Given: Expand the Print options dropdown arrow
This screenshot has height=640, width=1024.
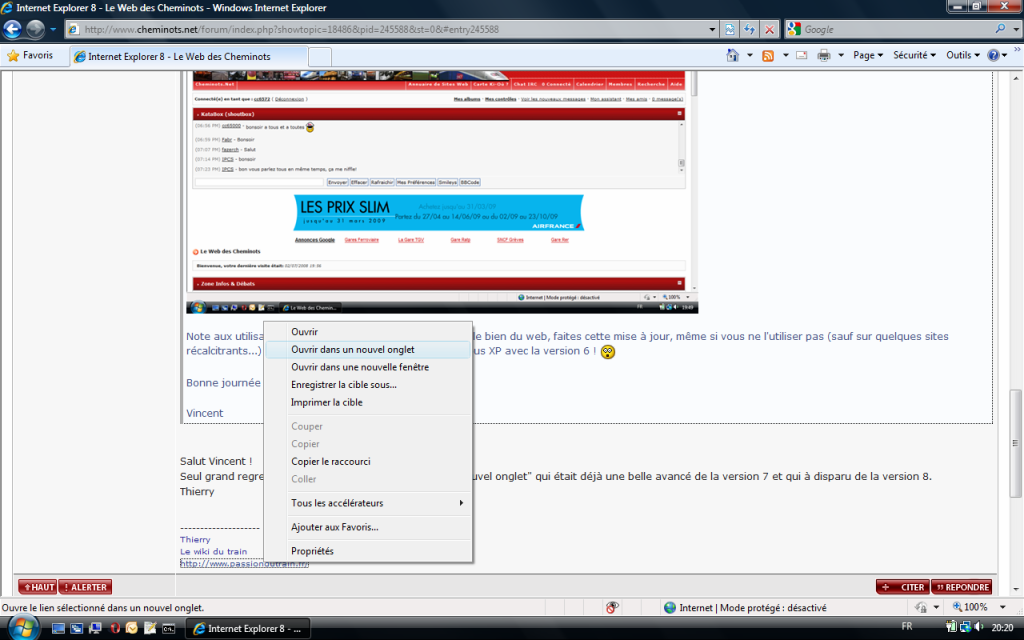Looking at the screenshot, I should tap(841, 56).
